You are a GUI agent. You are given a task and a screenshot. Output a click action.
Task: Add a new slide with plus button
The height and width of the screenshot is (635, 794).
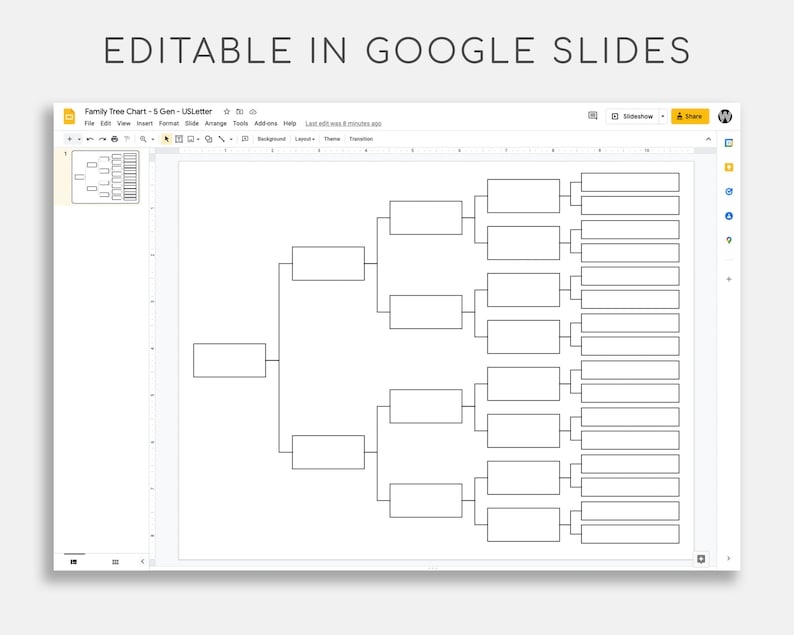click(x=69, y=139)
